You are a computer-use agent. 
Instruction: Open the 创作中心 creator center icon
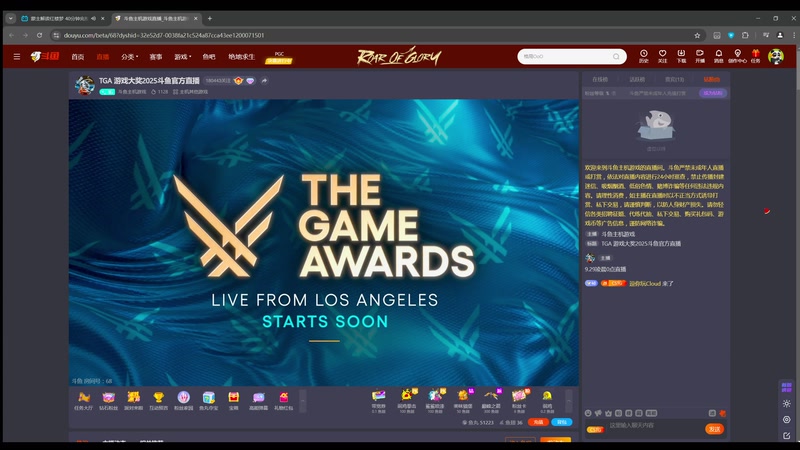point(737,56)
